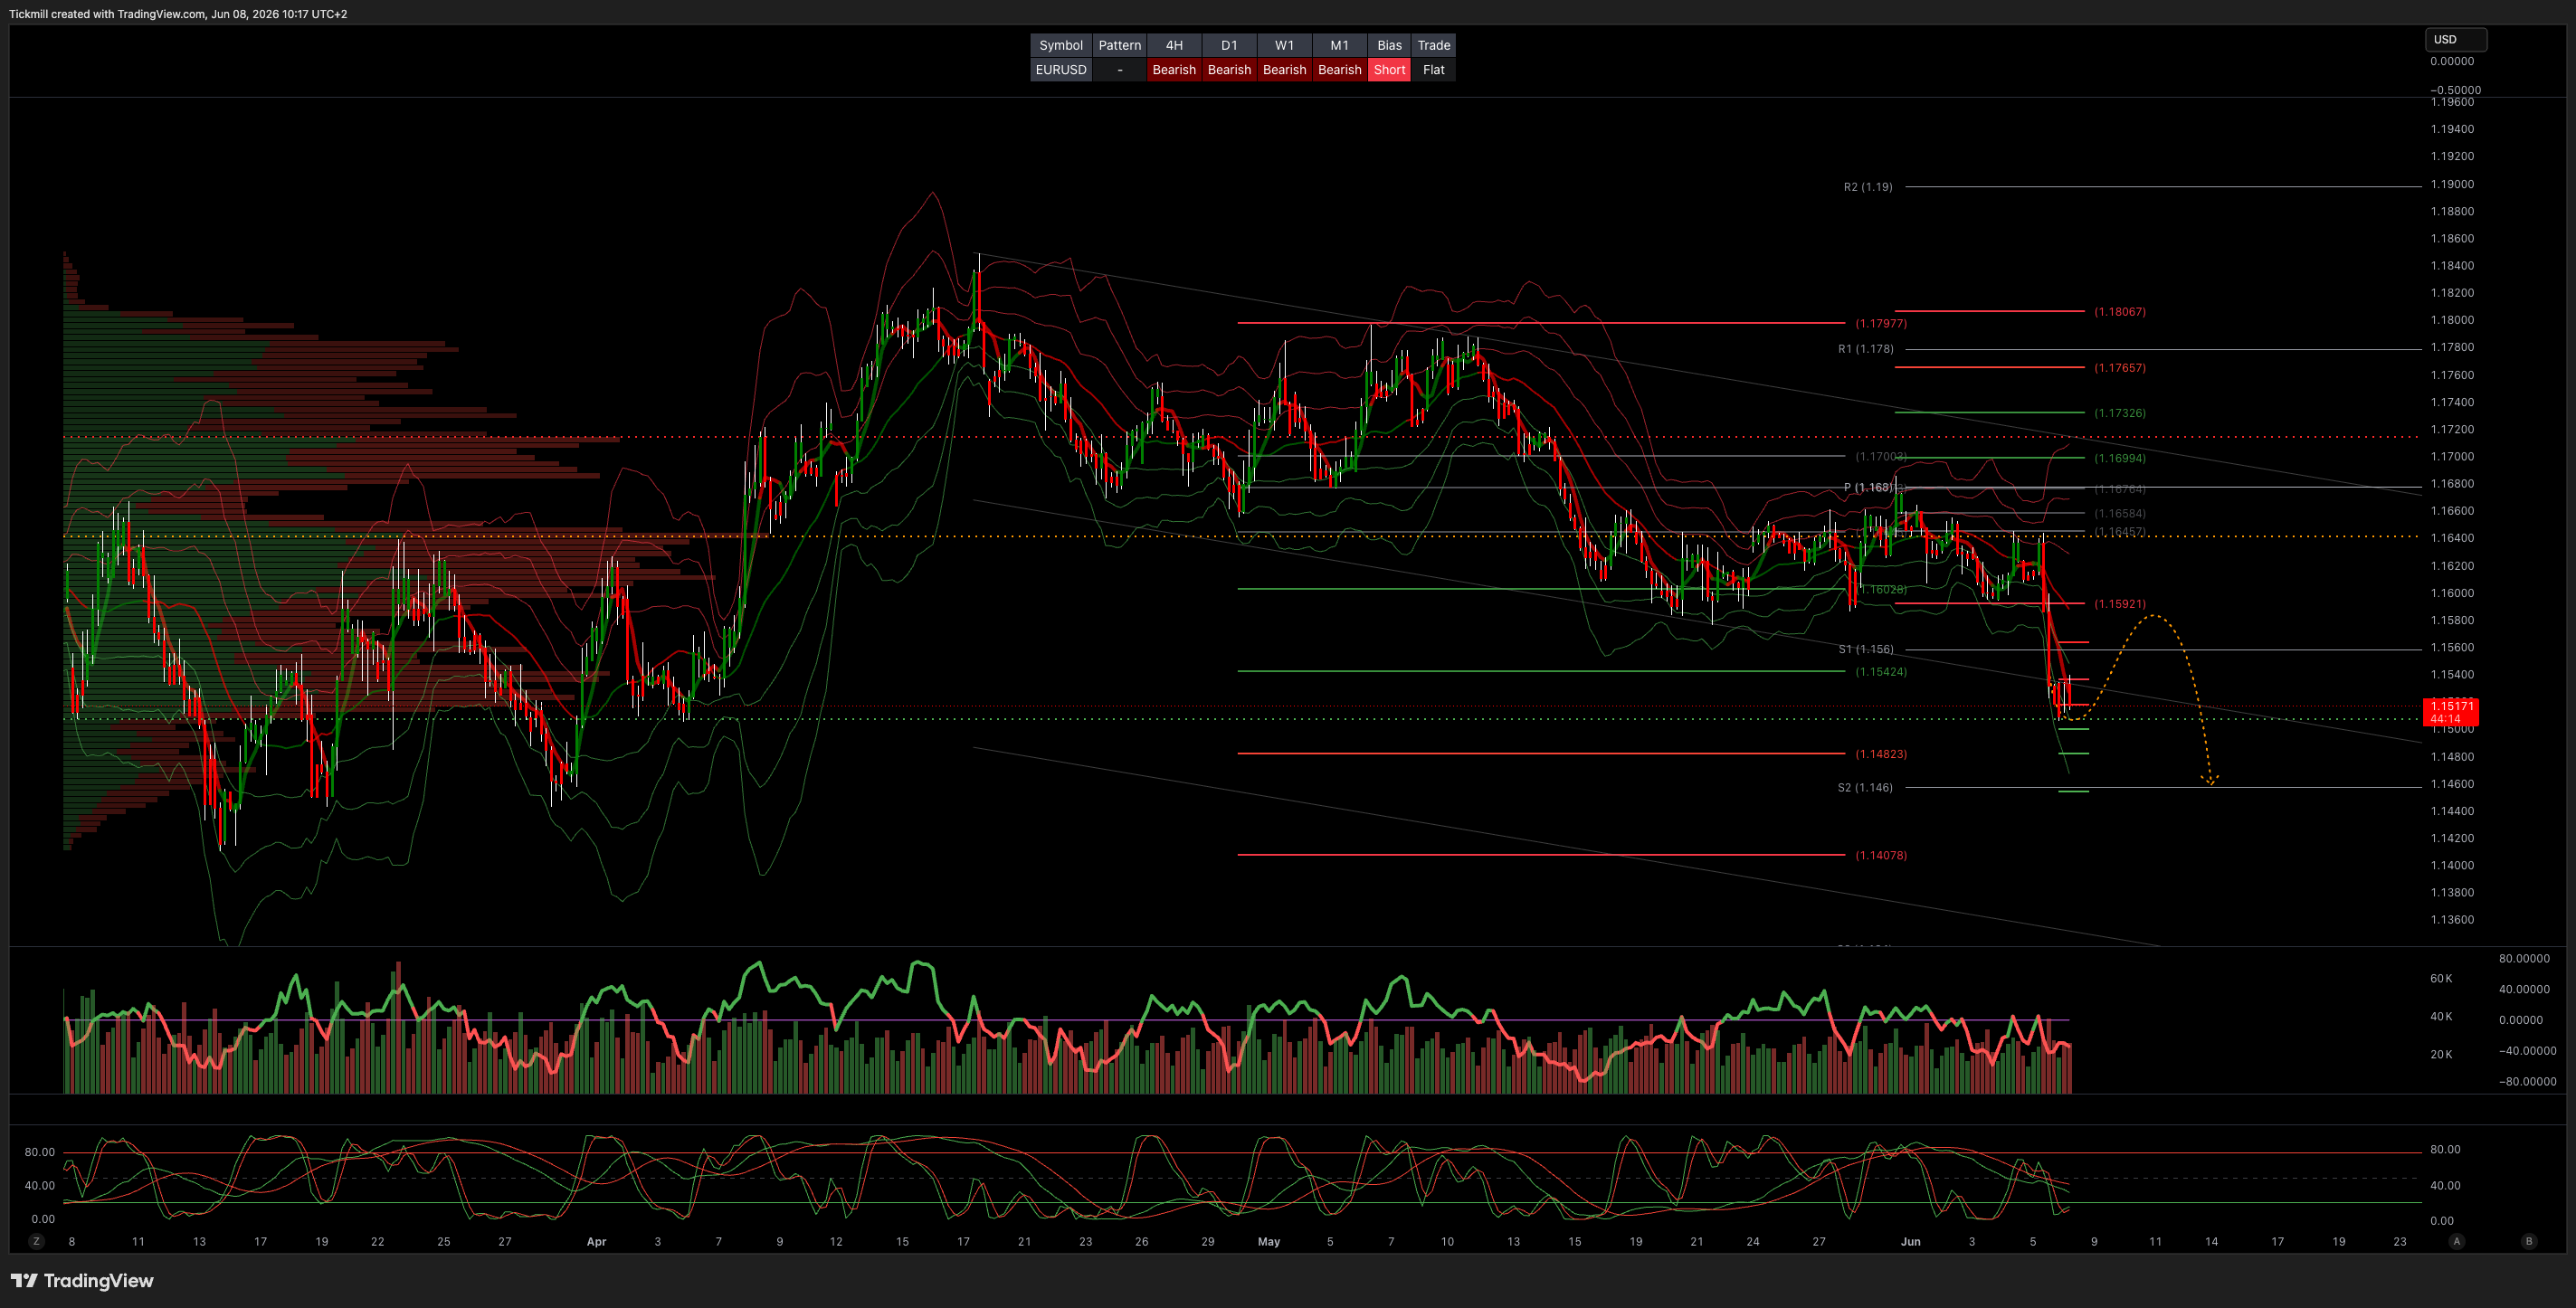Image resolution: width=2576 pixels, height=1308 pixels.
Task: Click the (1.14078) red level label
Action: tap(1881, 855)
